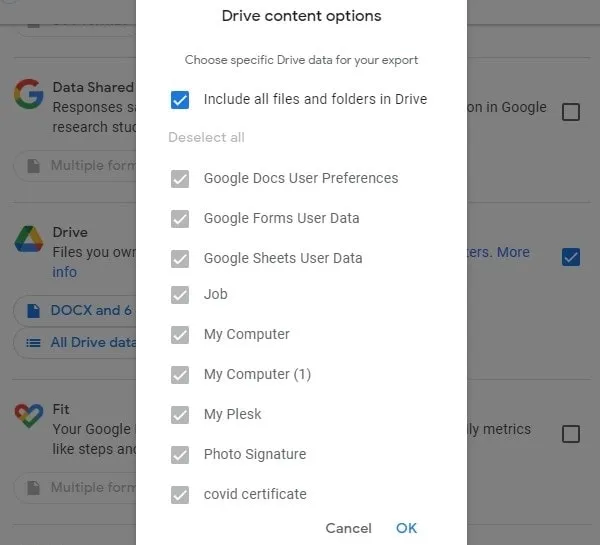Select the 'Google Forms User Data' label
Screen dimensions: 600x545
pos(281,218)
